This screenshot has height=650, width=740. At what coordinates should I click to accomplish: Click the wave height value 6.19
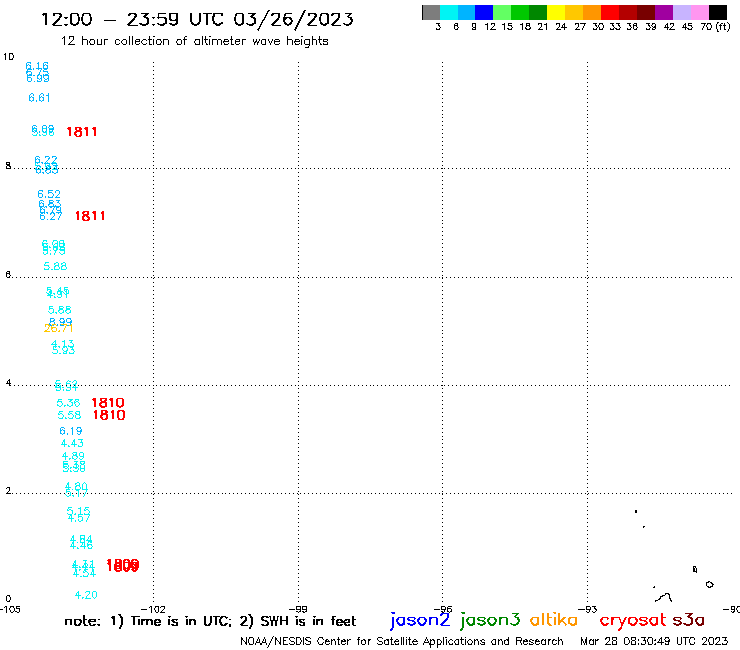71,431
